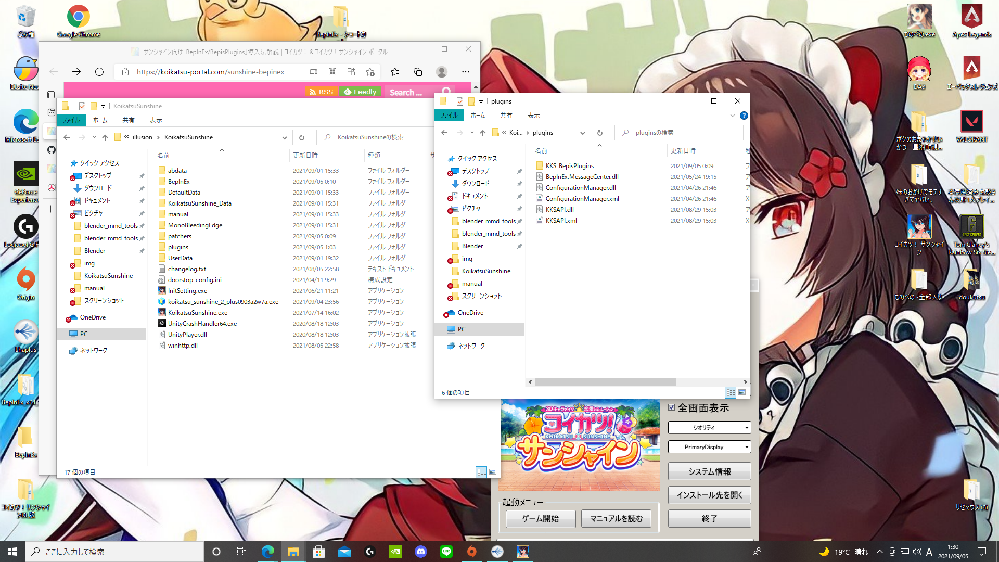Tick the 全画面表示 fullscreen checkbox
The width and height of the screenshot is (999, 562).
click(x=672, y=407)
